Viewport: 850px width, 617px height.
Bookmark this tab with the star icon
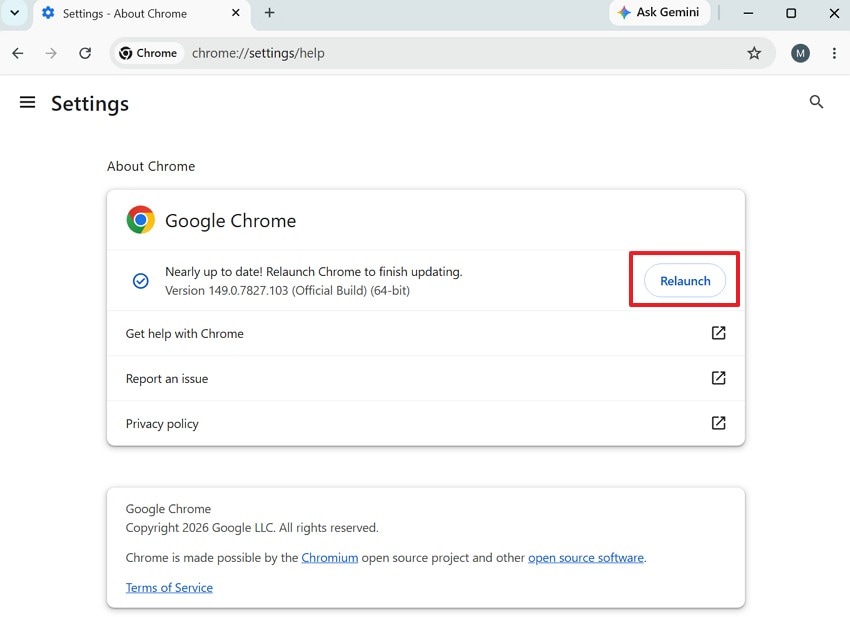754,53
